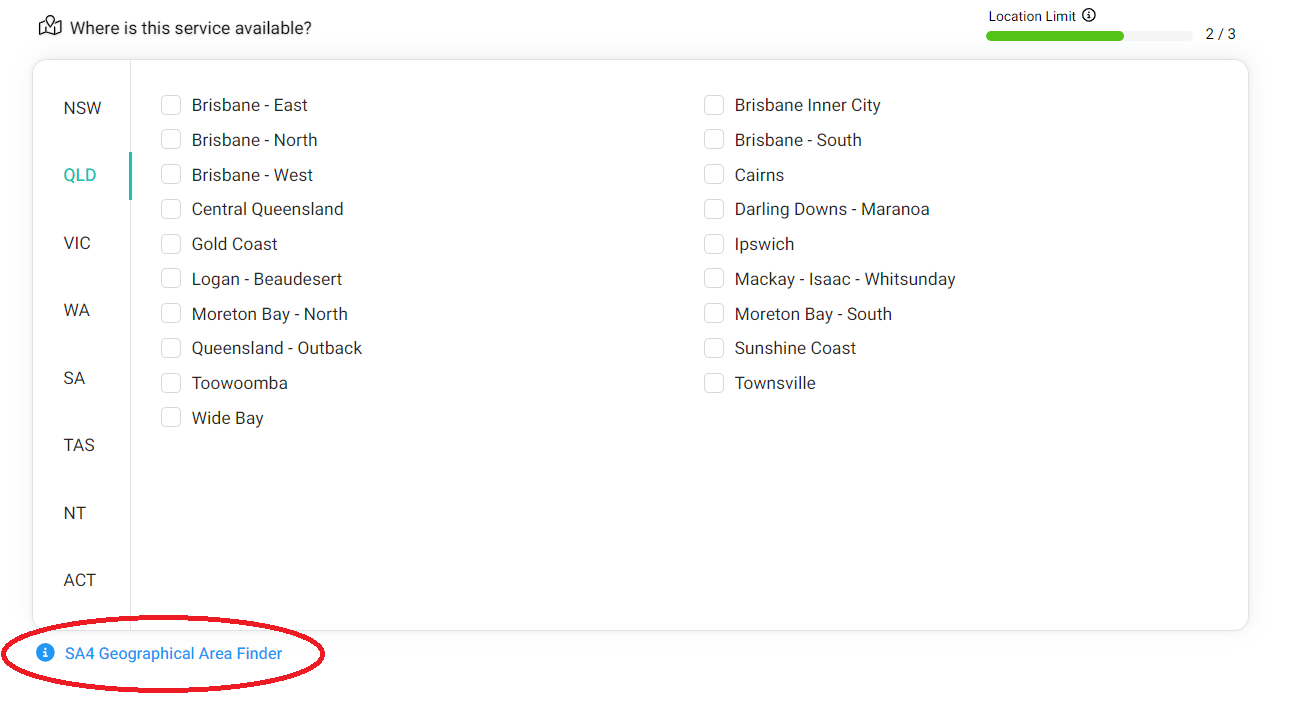
Task: Check the Brisbane Inner City checkbox
Action: [x=714, y=105]
